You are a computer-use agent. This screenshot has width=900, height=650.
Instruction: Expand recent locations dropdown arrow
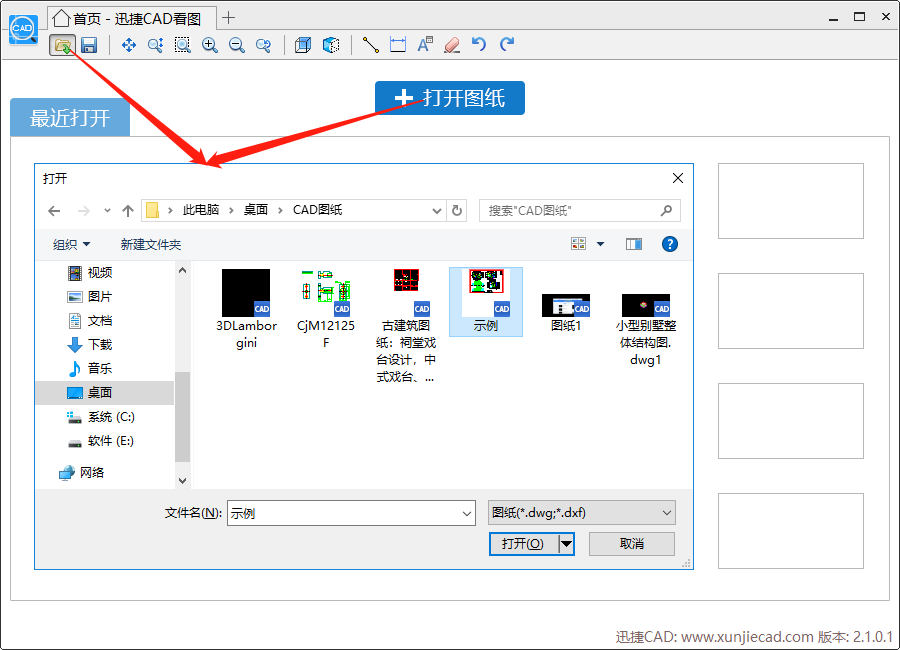(107, 211)
